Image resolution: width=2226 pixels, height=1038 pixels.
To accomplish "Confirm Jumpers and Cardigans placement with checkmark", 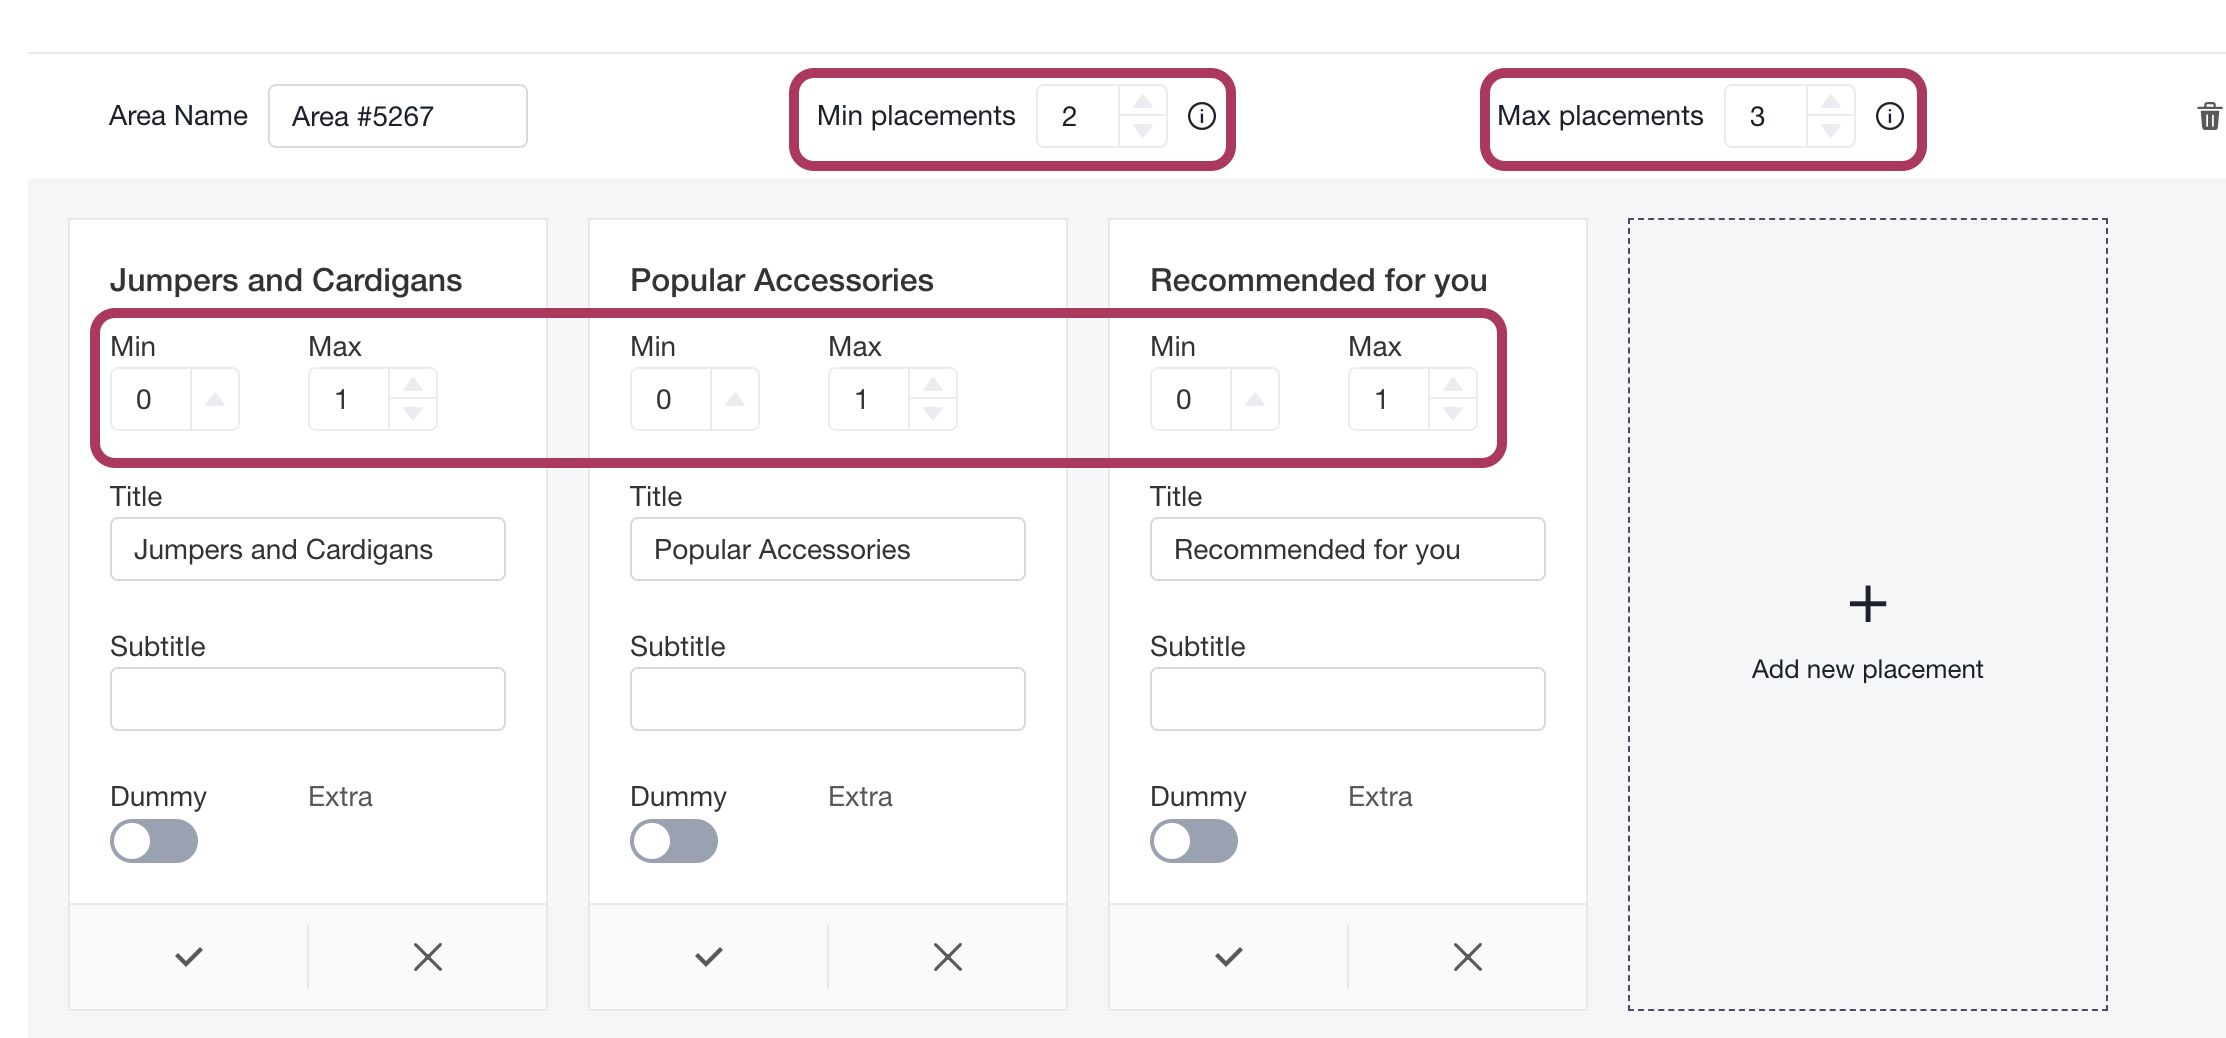I will [189, 957].
